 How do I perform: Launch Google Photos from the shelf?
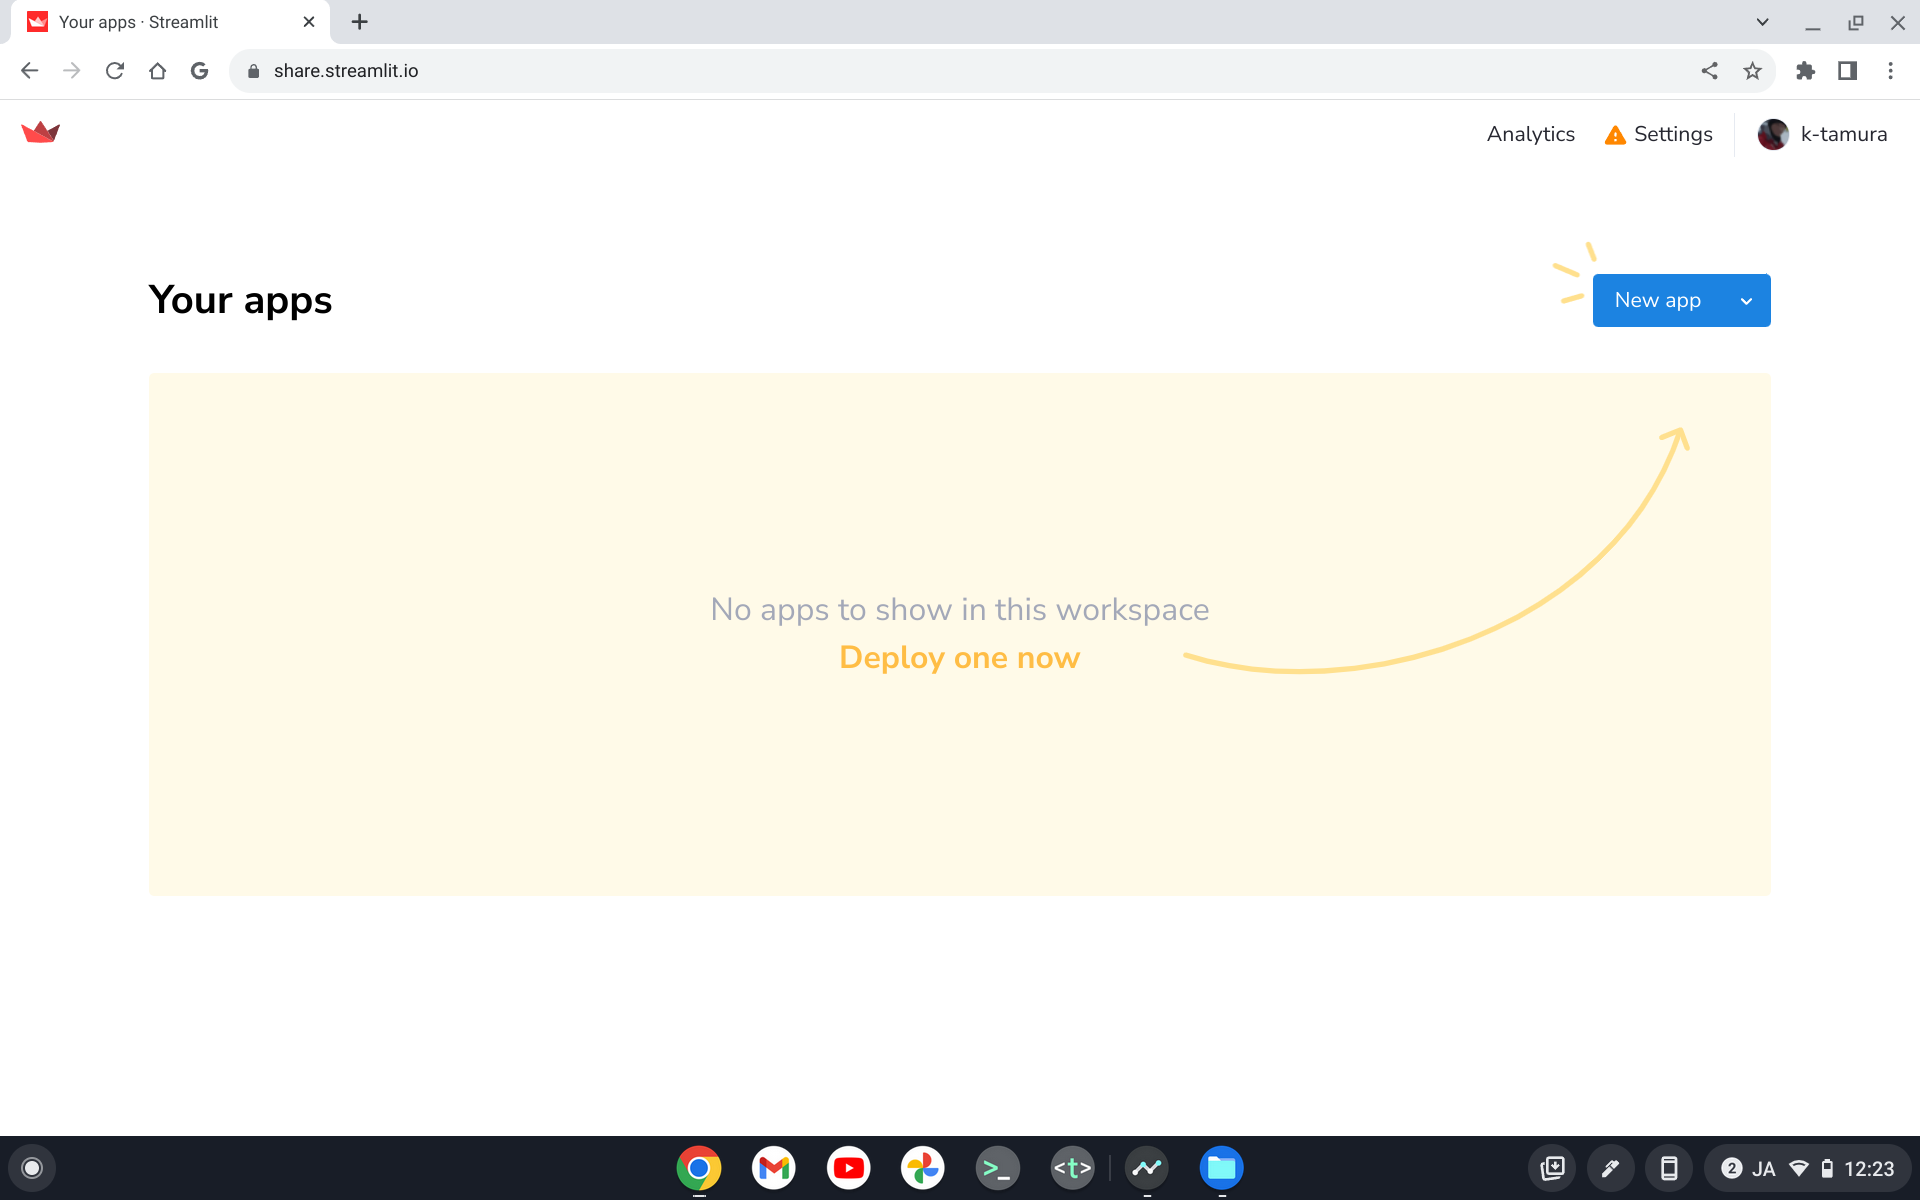click(922, 1167)
